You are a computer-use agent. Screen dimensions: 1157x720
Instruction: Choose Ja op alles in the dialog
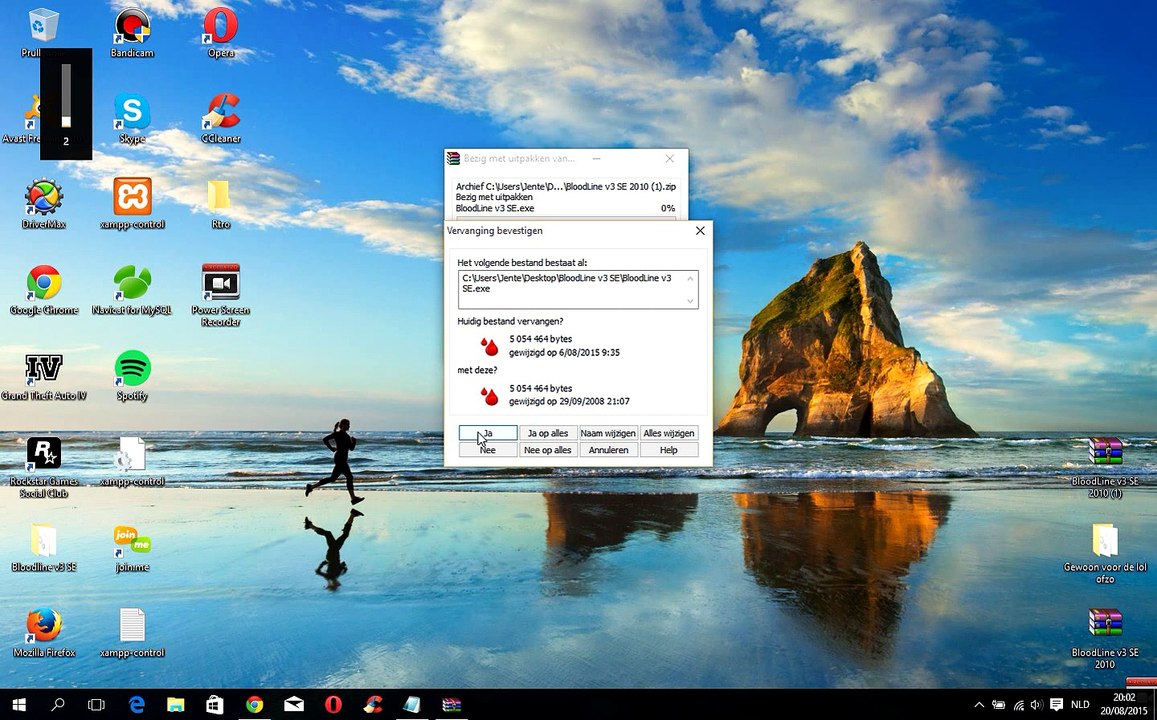click(x=548, y=433)
